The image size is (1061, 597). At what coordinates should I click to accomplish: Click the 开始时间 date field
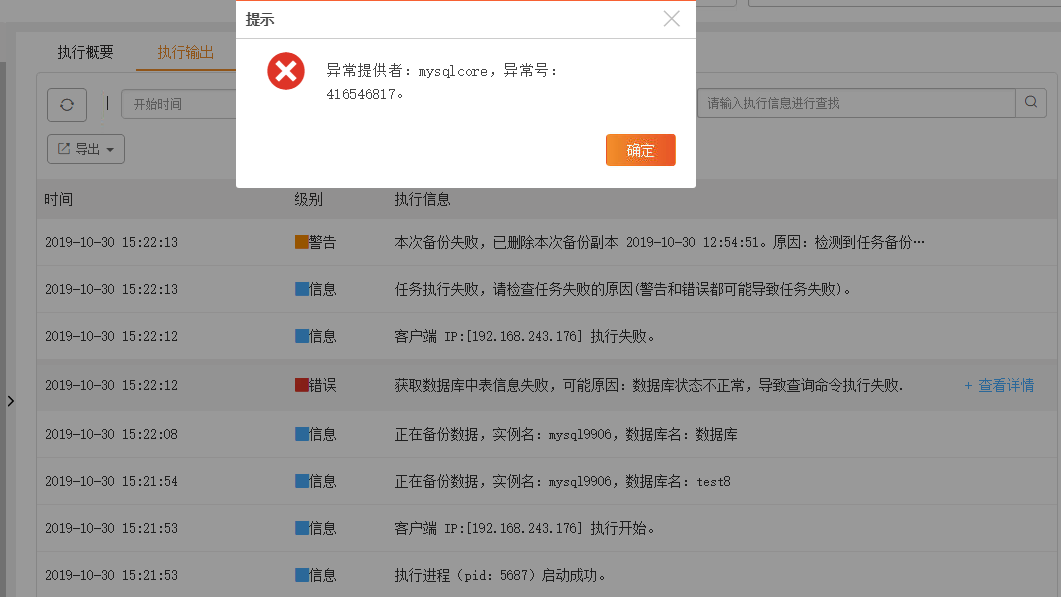click(179, 104)
